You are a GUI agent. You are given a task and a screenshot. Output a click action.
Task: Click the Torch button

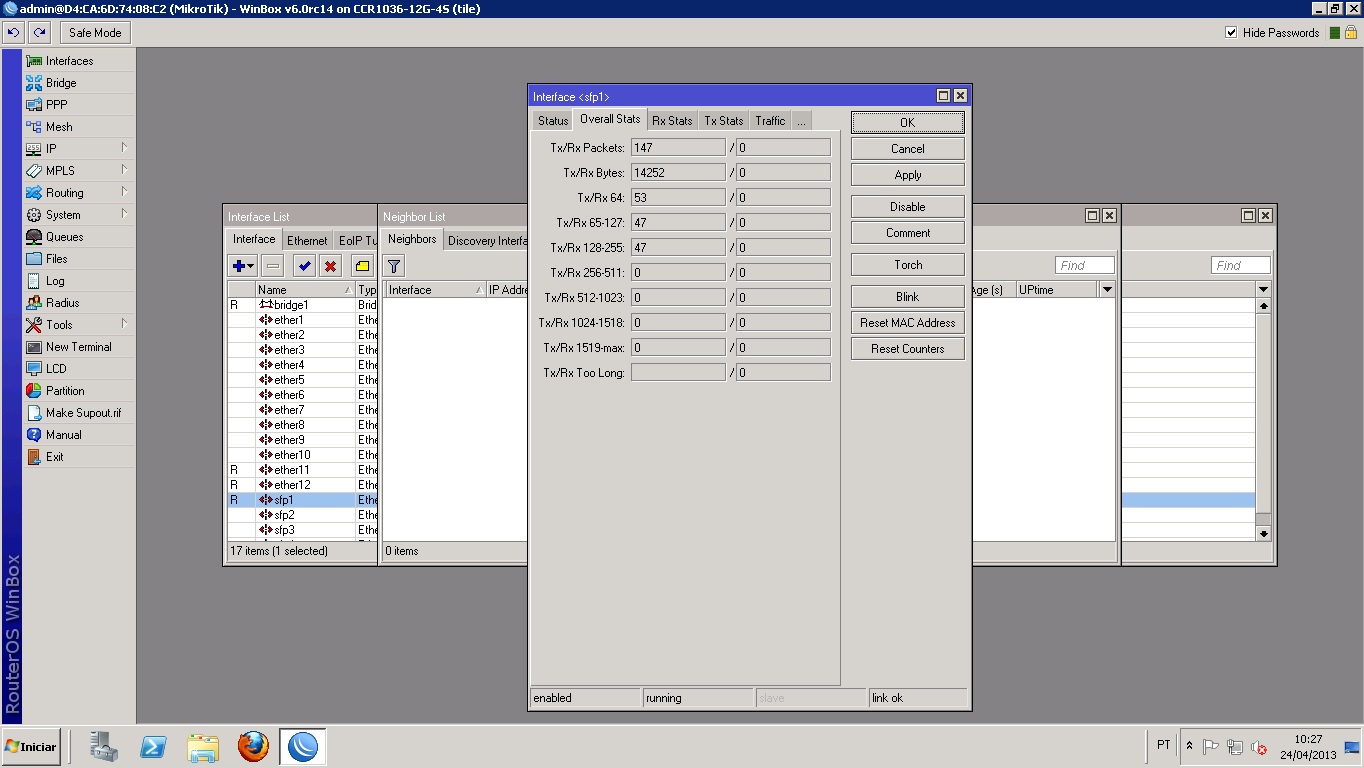pos(908,265)
